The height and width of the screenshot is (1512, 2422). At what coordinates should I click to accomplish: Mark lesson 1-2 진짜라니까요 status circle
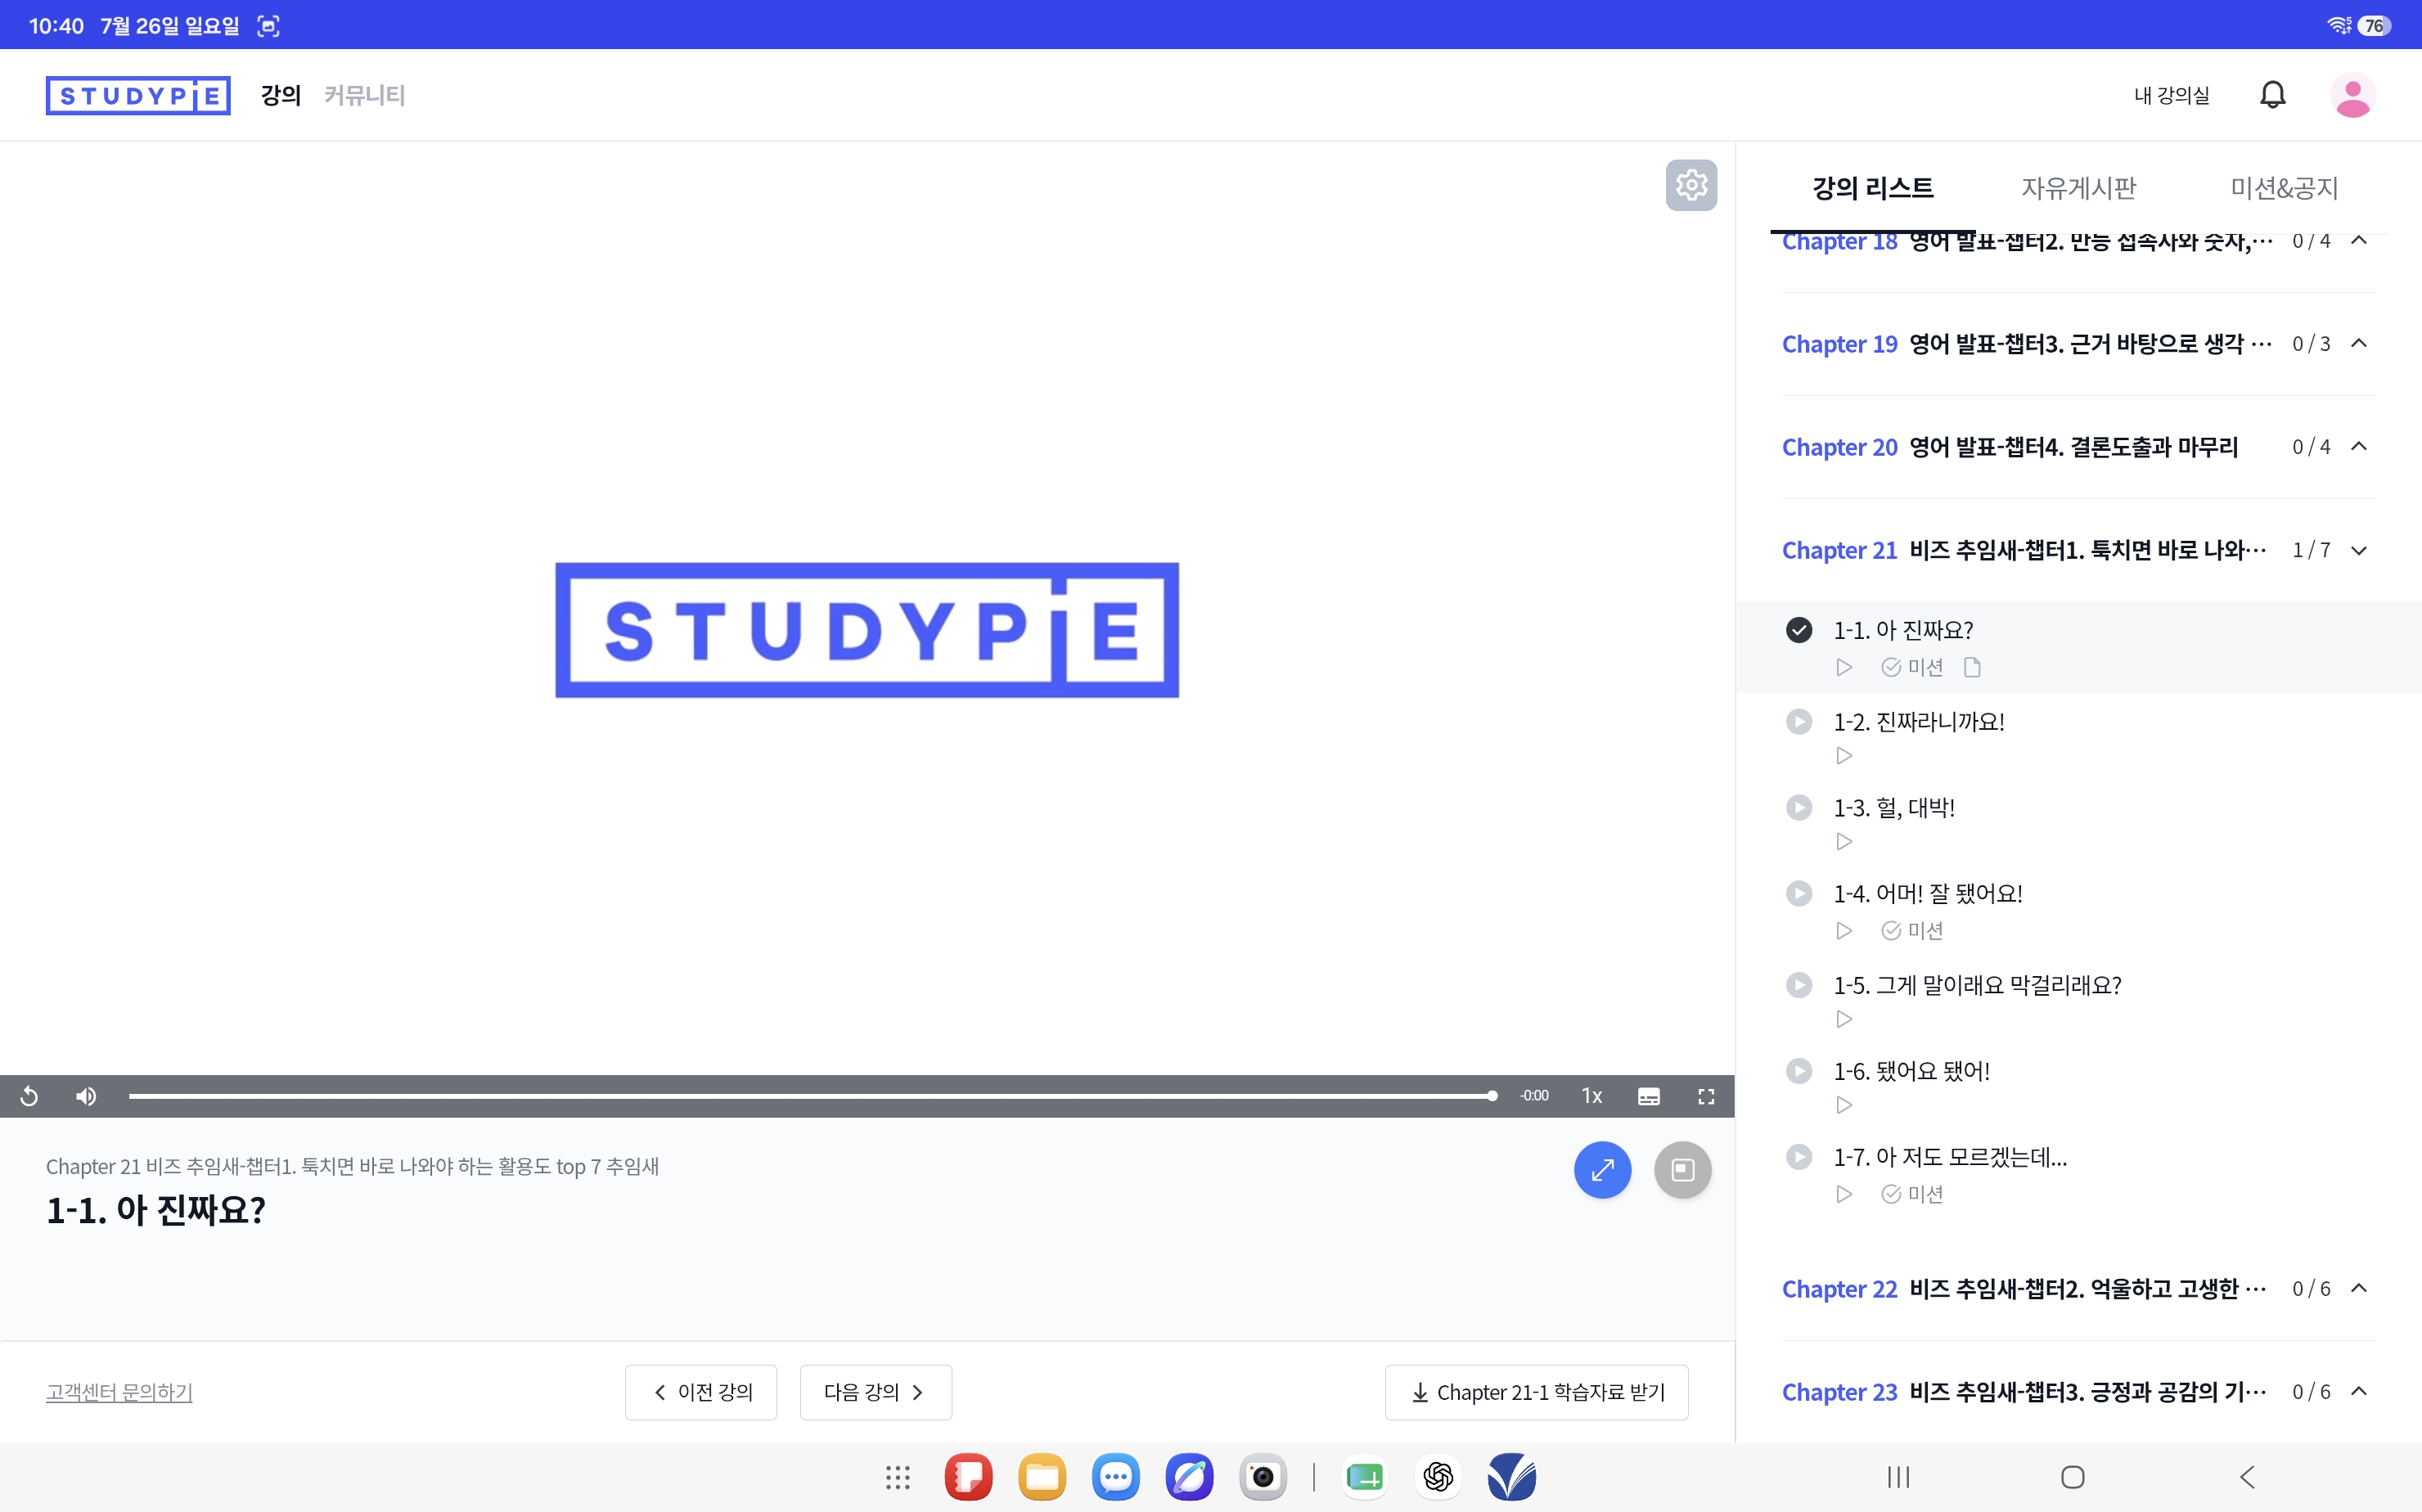[x=1798, y=722]
